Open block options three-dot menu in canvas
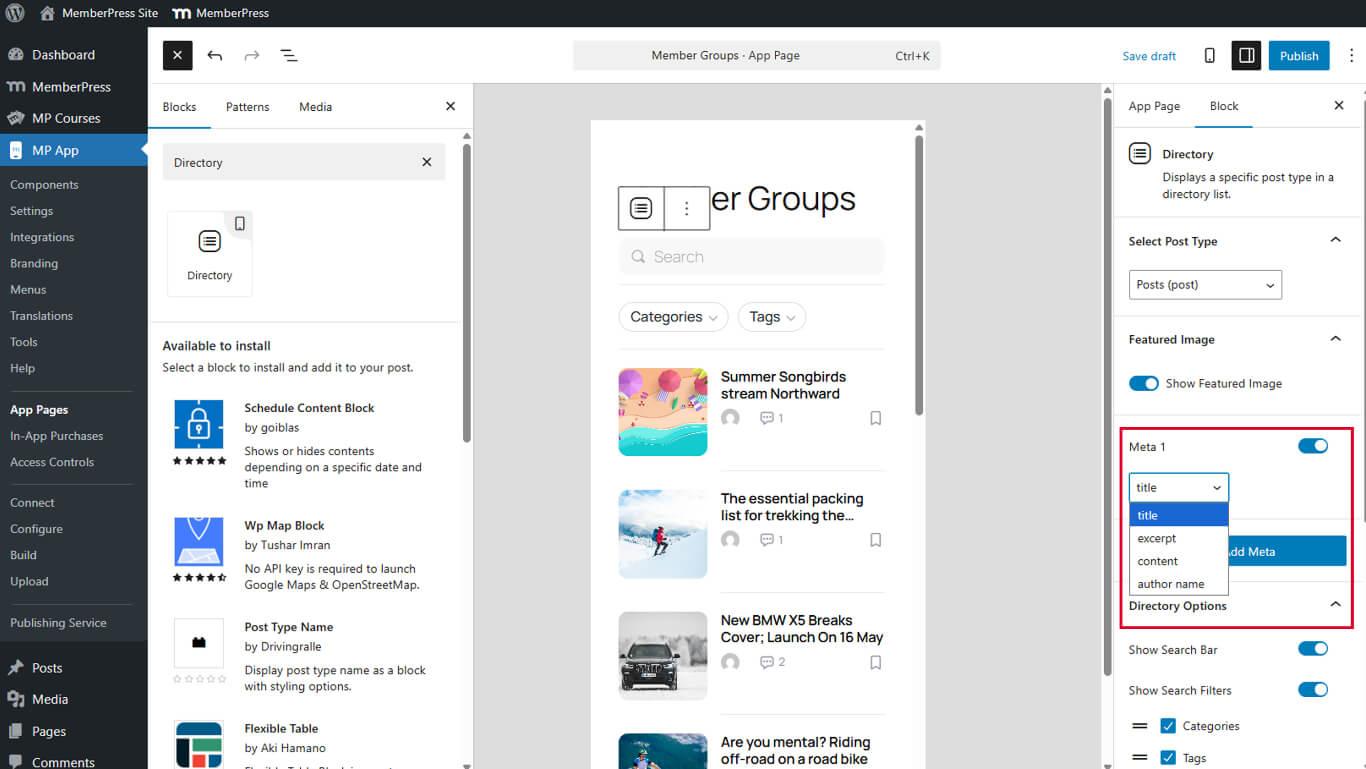The image size is (1366, 769). point(686,209)
